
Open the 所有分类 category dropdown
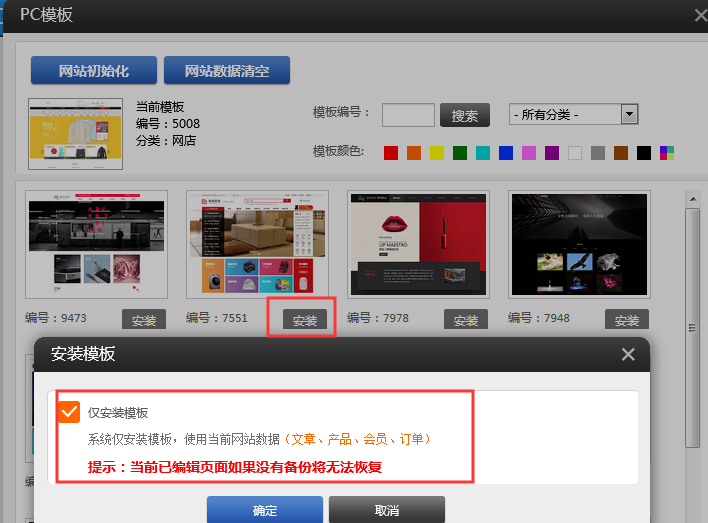point(573,114)
